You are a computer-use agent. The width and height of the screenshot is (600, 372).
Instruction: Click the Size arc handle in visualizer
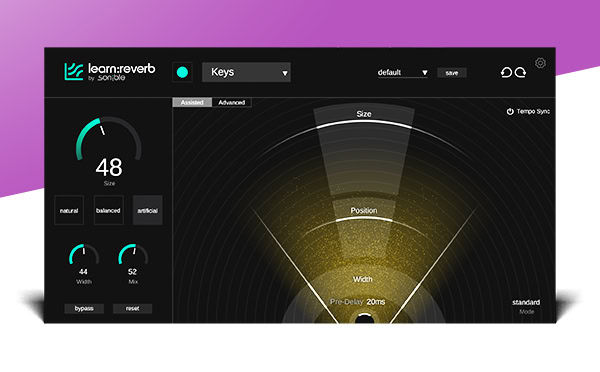(364, 122)
